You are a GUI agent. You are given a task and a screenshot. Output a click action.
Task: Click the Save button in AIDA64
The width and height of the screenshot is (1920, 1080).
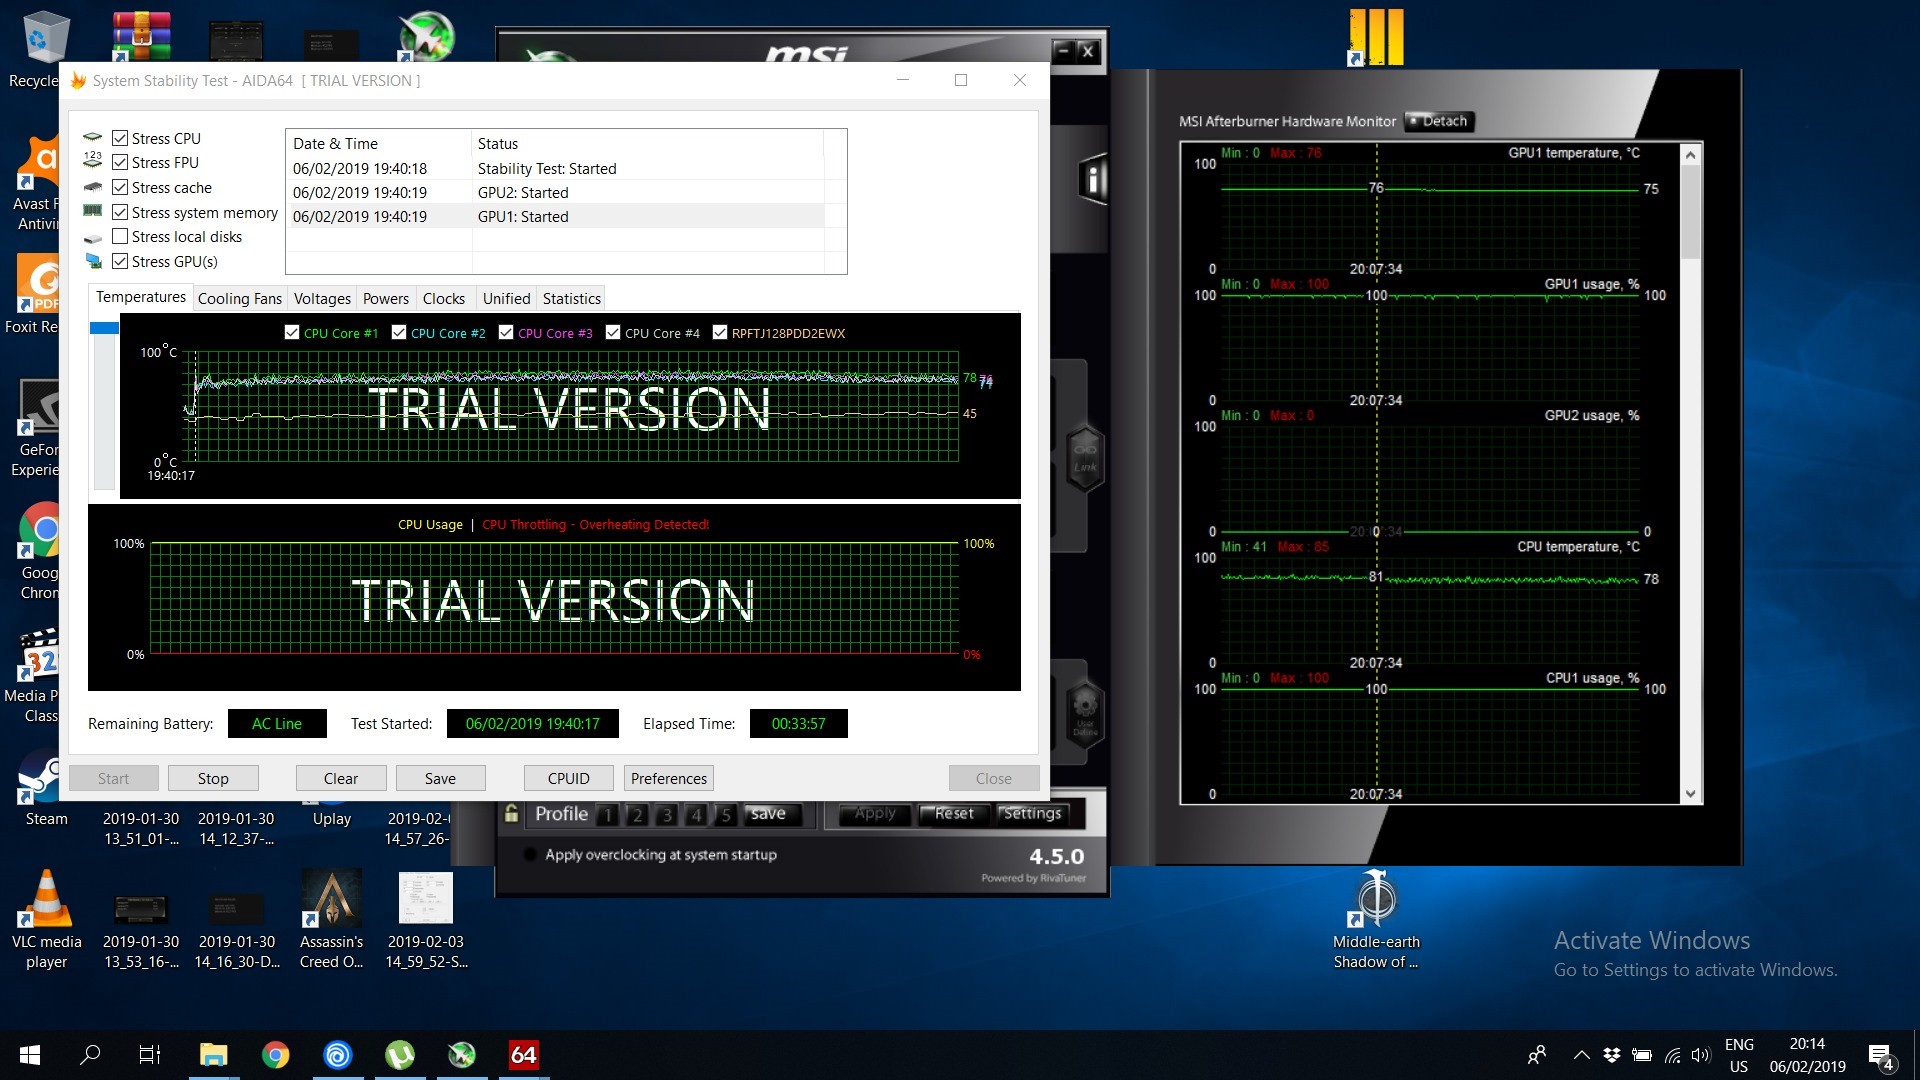(440, 778)
